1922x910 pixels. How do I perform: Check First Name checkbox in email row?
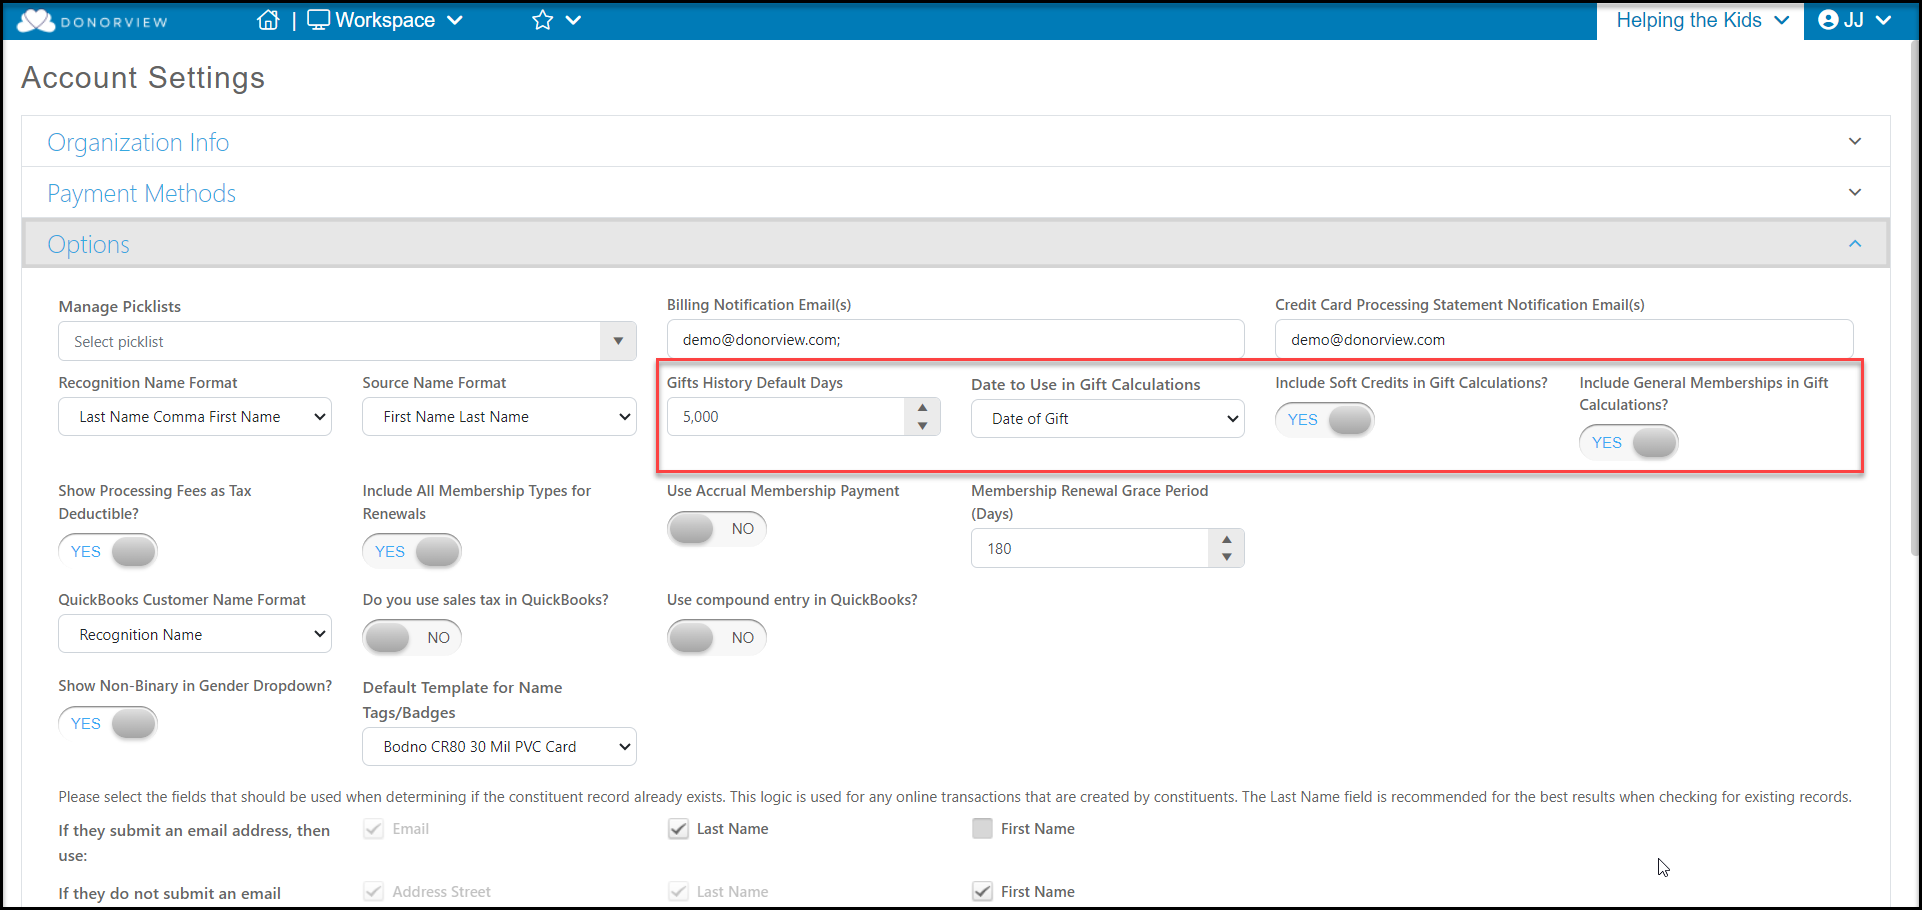(982, 828)
